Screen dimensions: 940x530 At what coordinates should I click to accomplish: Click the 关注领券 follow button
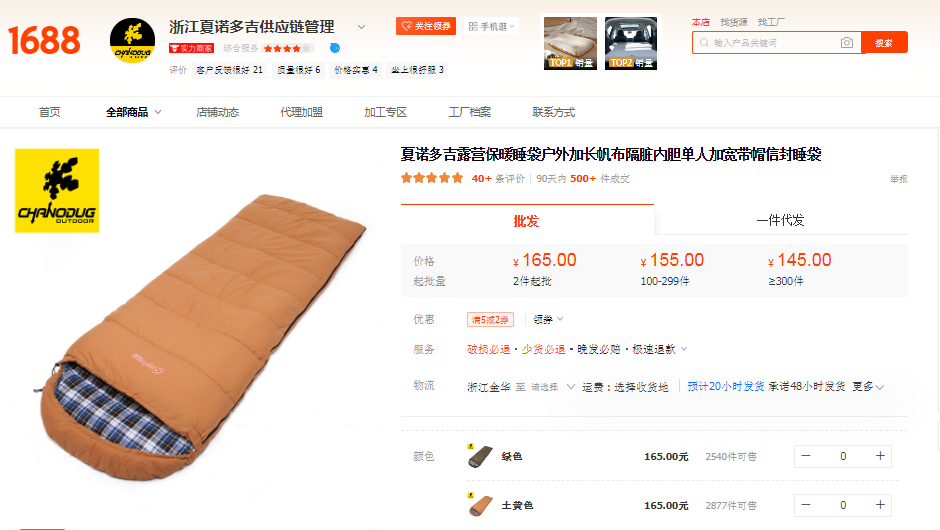coord(426,26)
